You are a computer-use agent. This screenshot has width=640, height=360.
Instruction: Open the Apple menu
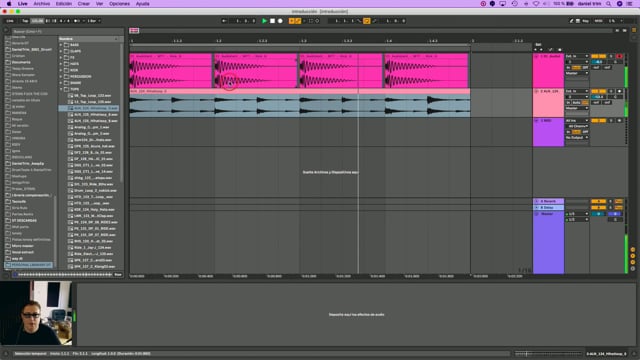tap(9, 4)
